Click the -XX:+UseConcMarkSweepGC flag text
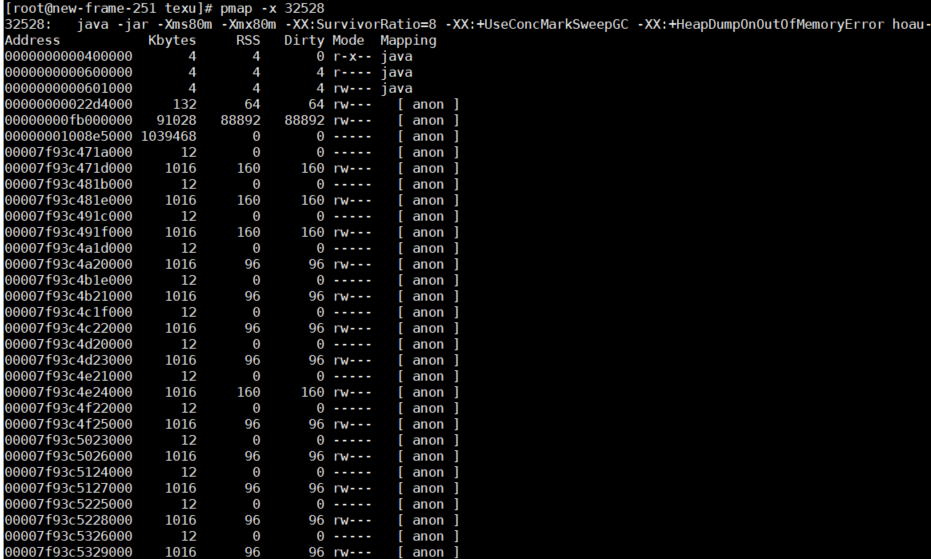The height and width of the screenshot is (559, 931). click(536, 24)
